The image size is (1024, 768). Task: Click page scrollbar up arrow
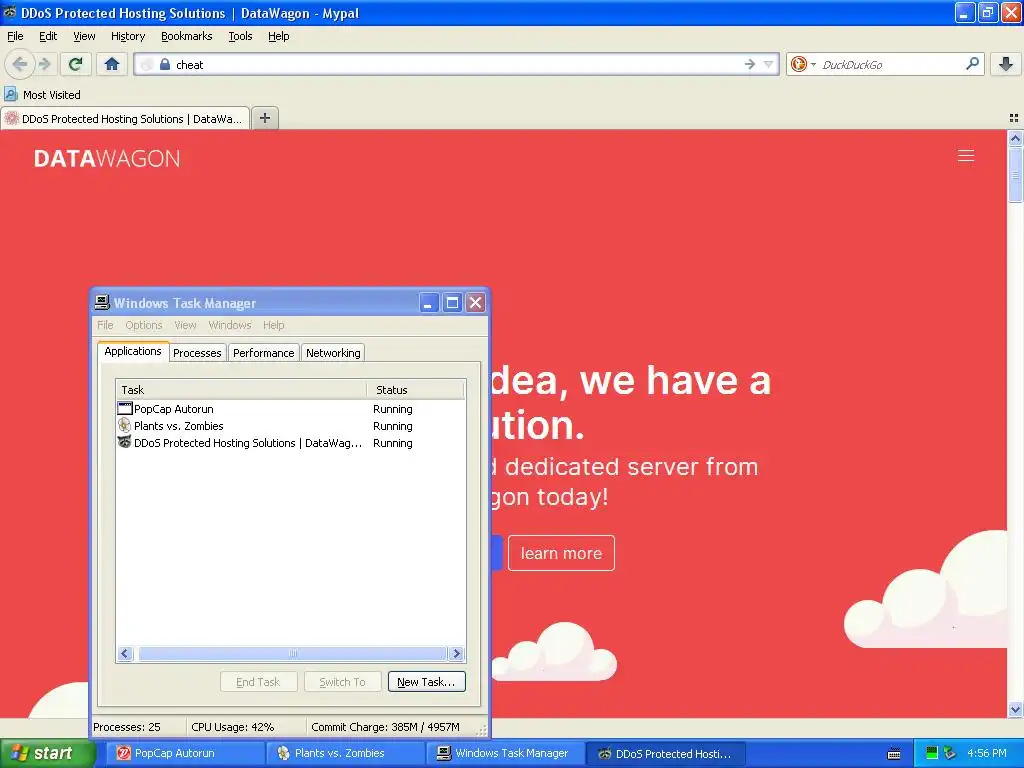coord(1015,138)
